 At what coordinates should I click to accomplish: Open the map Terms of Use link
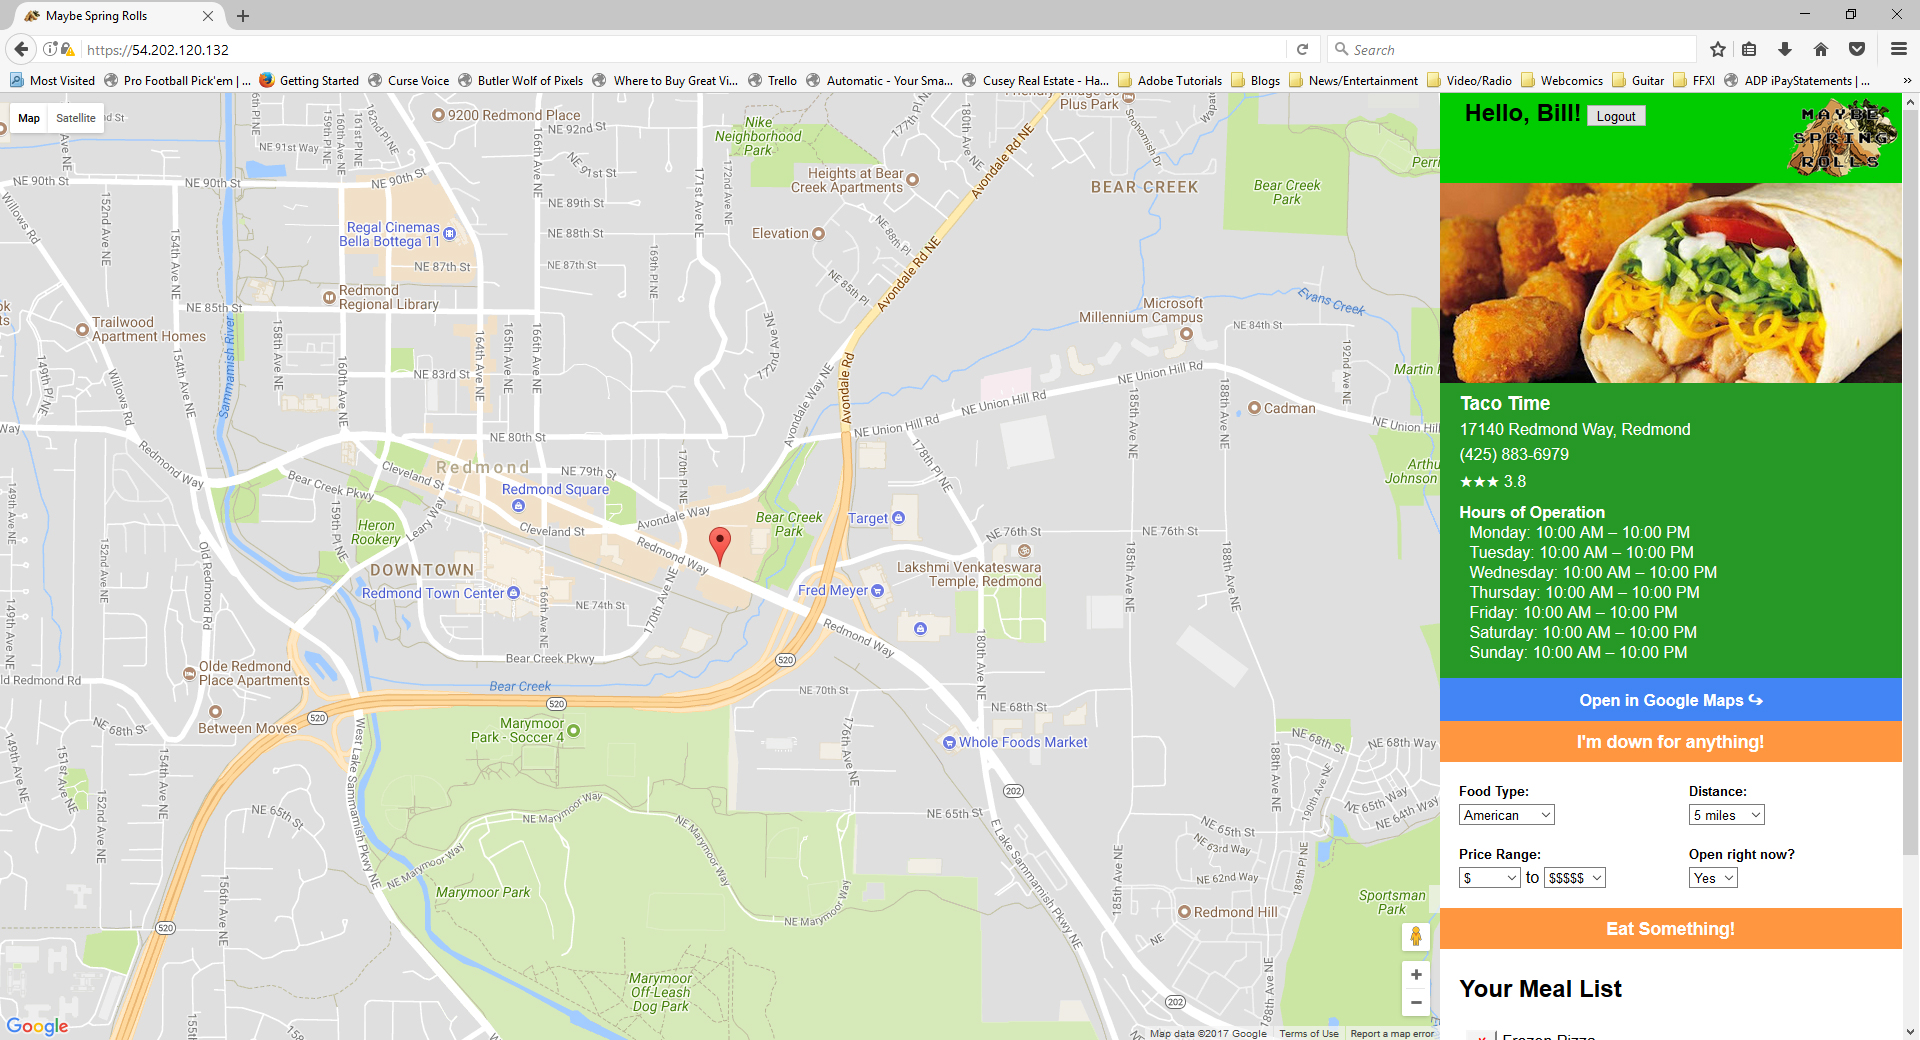pyautogui.click(x=1308, y=1034)
